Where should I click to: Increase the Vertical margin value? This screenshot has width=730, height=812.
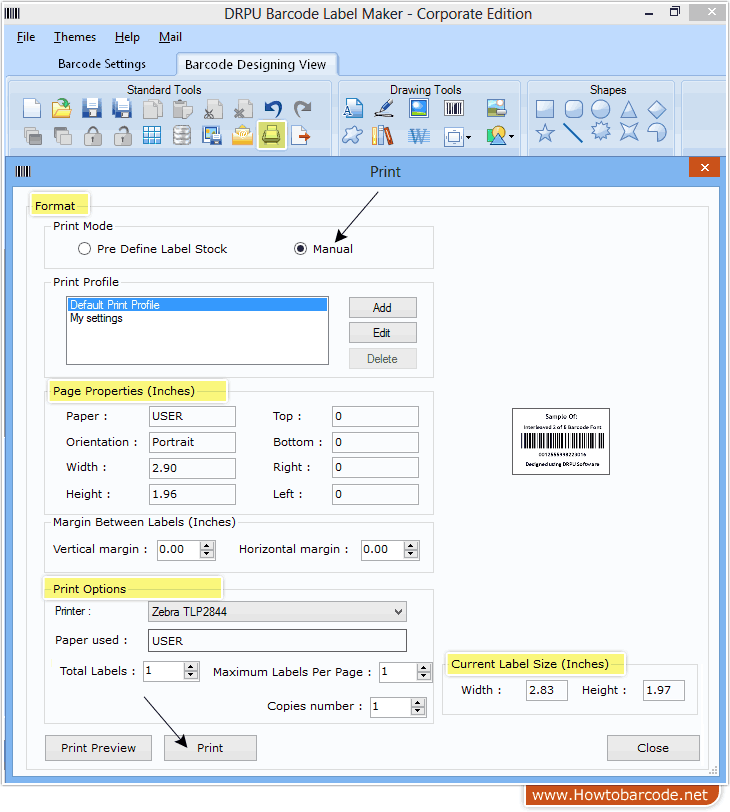pos(207,546)
